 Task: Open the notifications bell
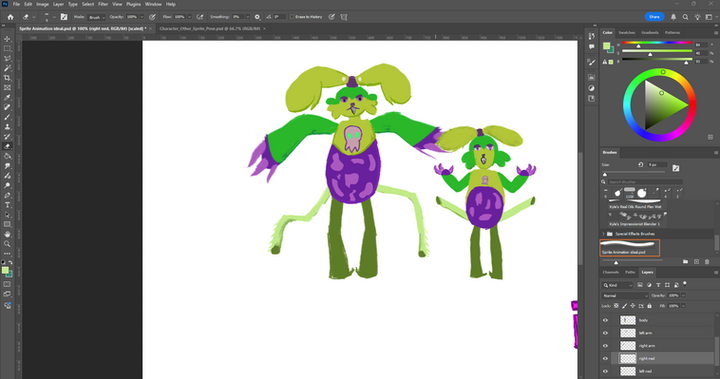click(x=673, y=17)
